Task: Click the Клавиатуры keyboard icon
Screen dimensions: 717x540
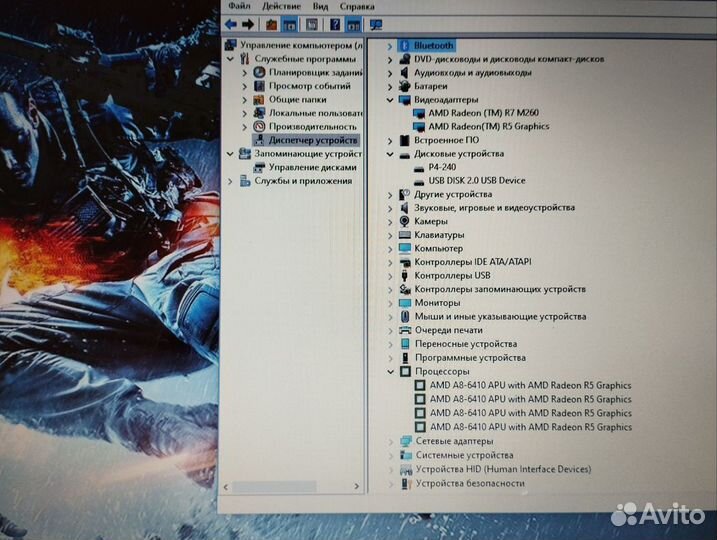Action: [x=405, y=235]
